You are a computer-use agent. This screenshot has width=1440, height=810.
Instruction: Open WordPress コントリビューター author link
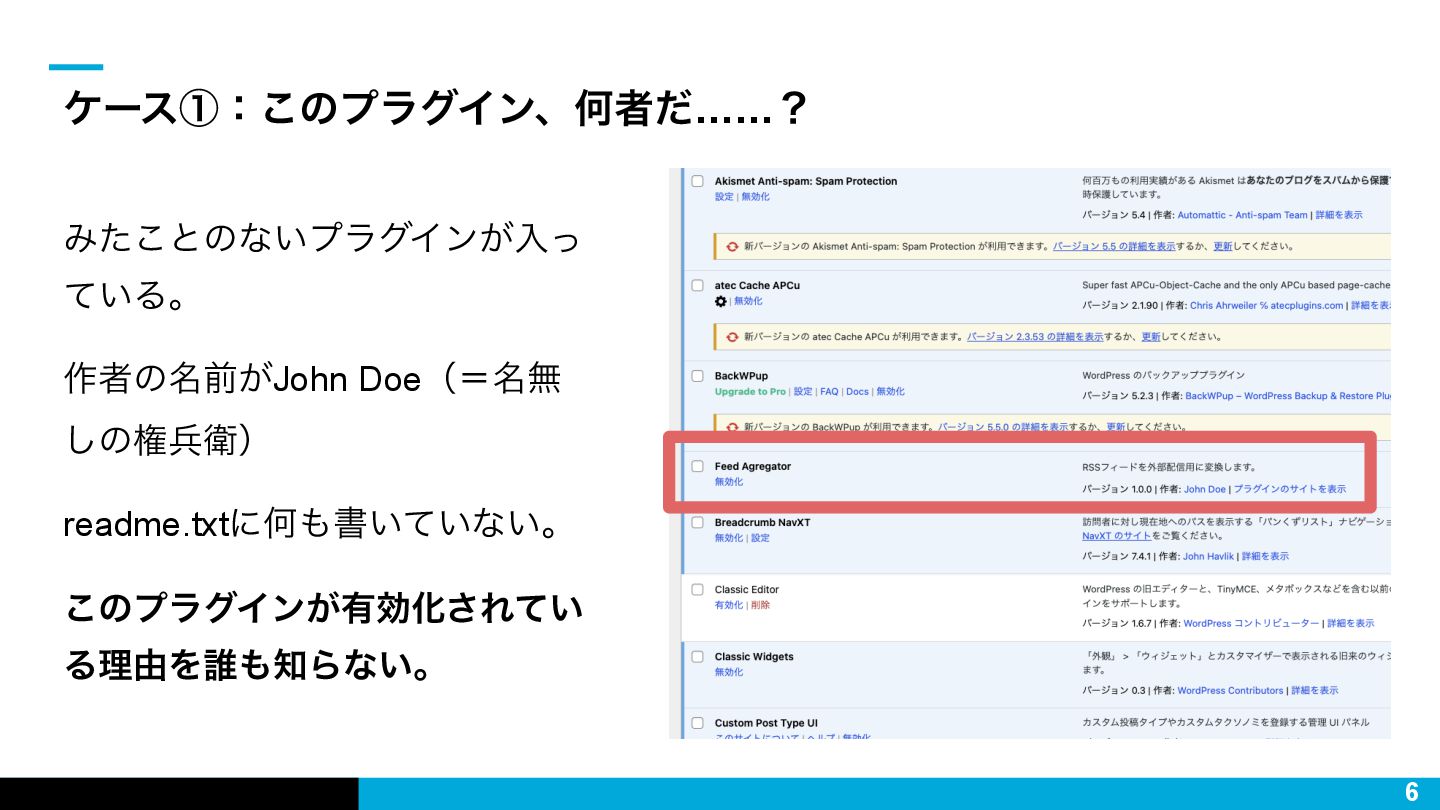(1251, 623)
